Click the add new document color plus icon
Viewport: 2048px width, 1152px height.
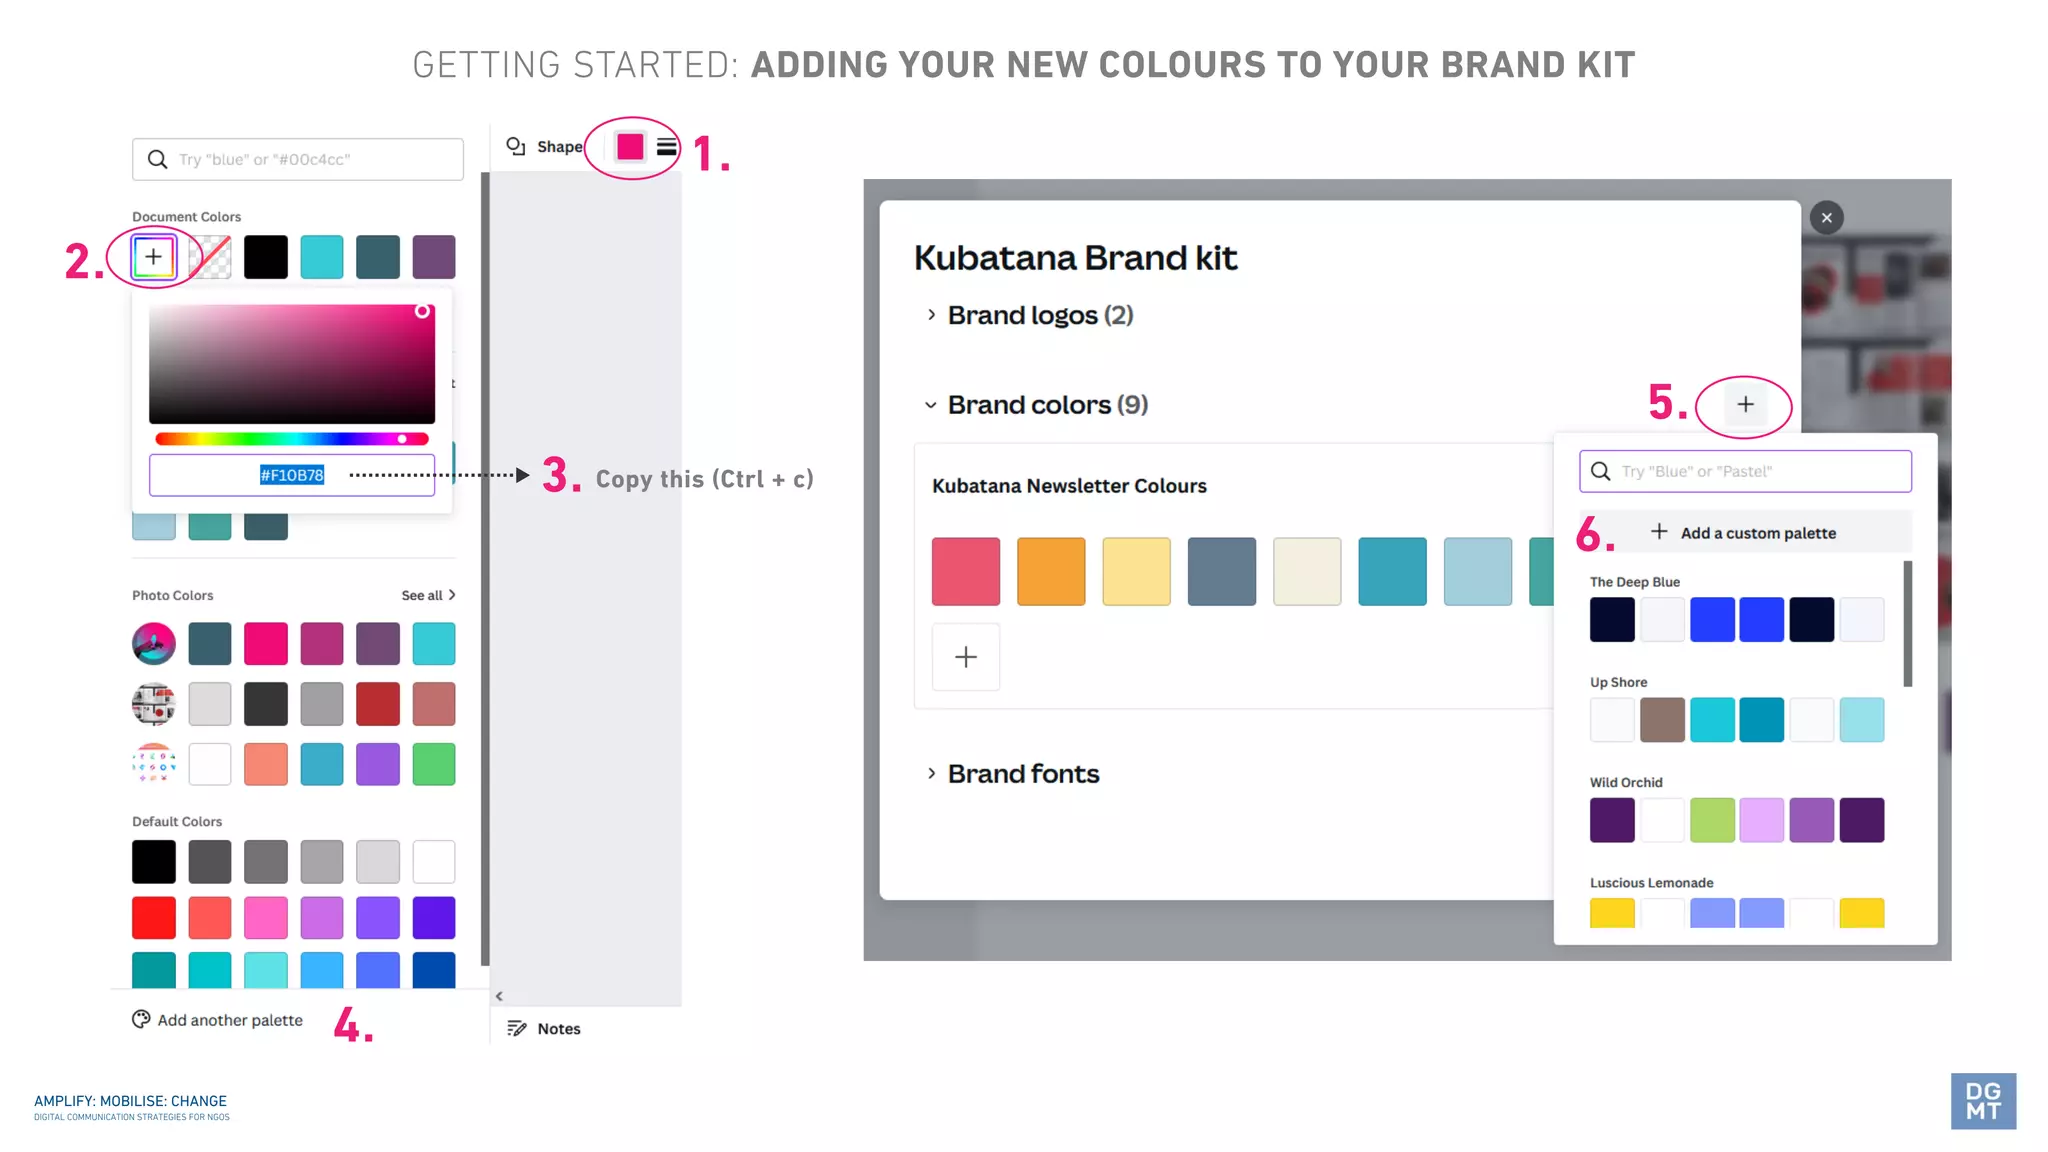(153, 257)
